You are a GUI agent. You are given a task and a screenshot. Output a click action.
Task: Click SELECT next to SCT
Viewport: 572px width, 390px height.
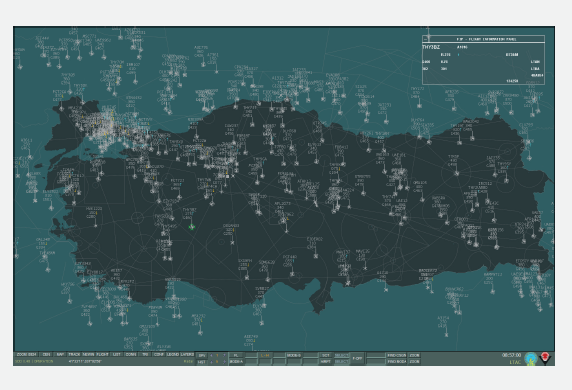coord(341,355)
